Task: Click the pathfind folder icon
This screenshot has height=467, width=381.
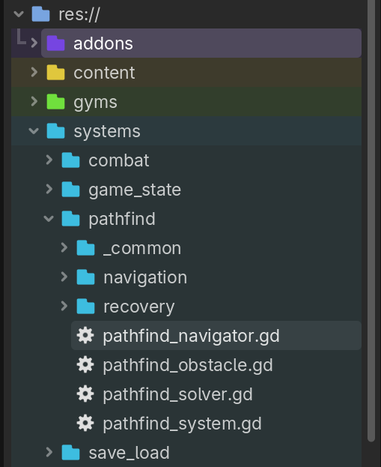Action: pyautogui.click(x=71, y=219)
